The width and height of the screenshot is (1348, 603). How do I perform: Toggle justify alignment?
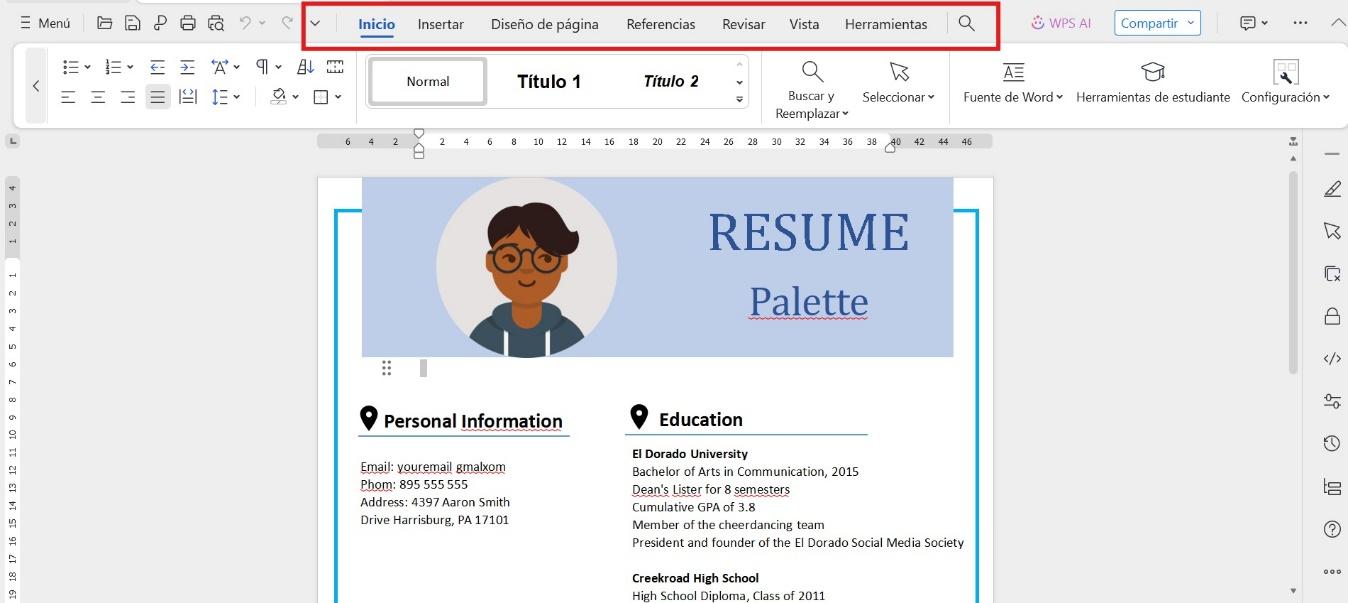pos(157,97)
